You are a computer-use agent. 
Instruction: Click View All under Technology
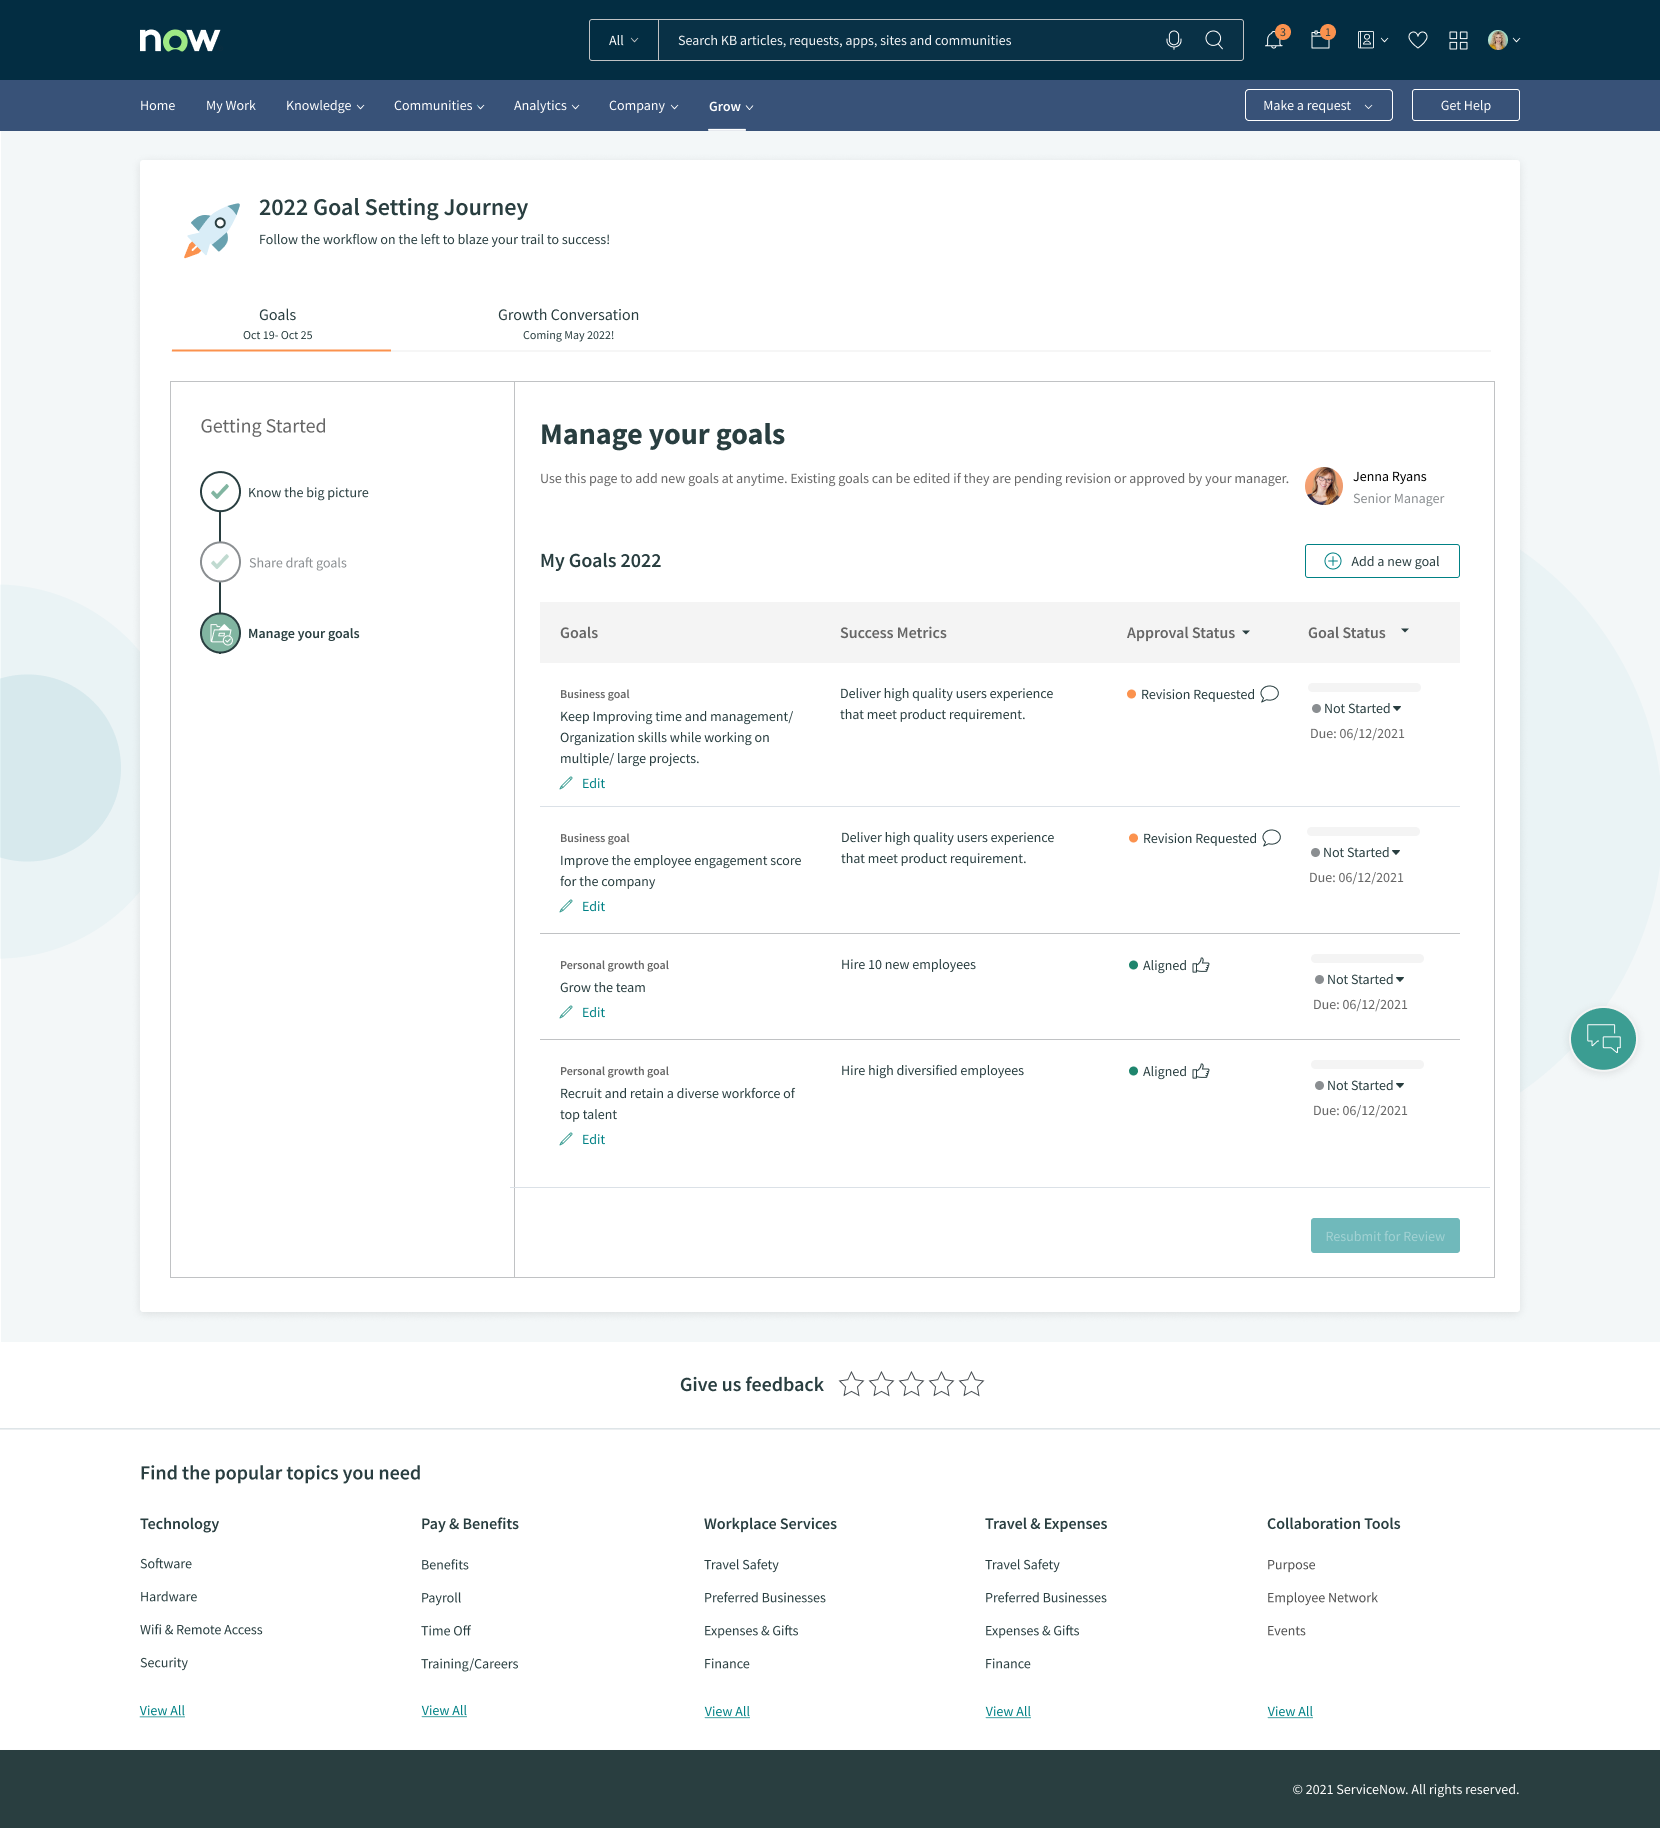tap(162, 1711)
